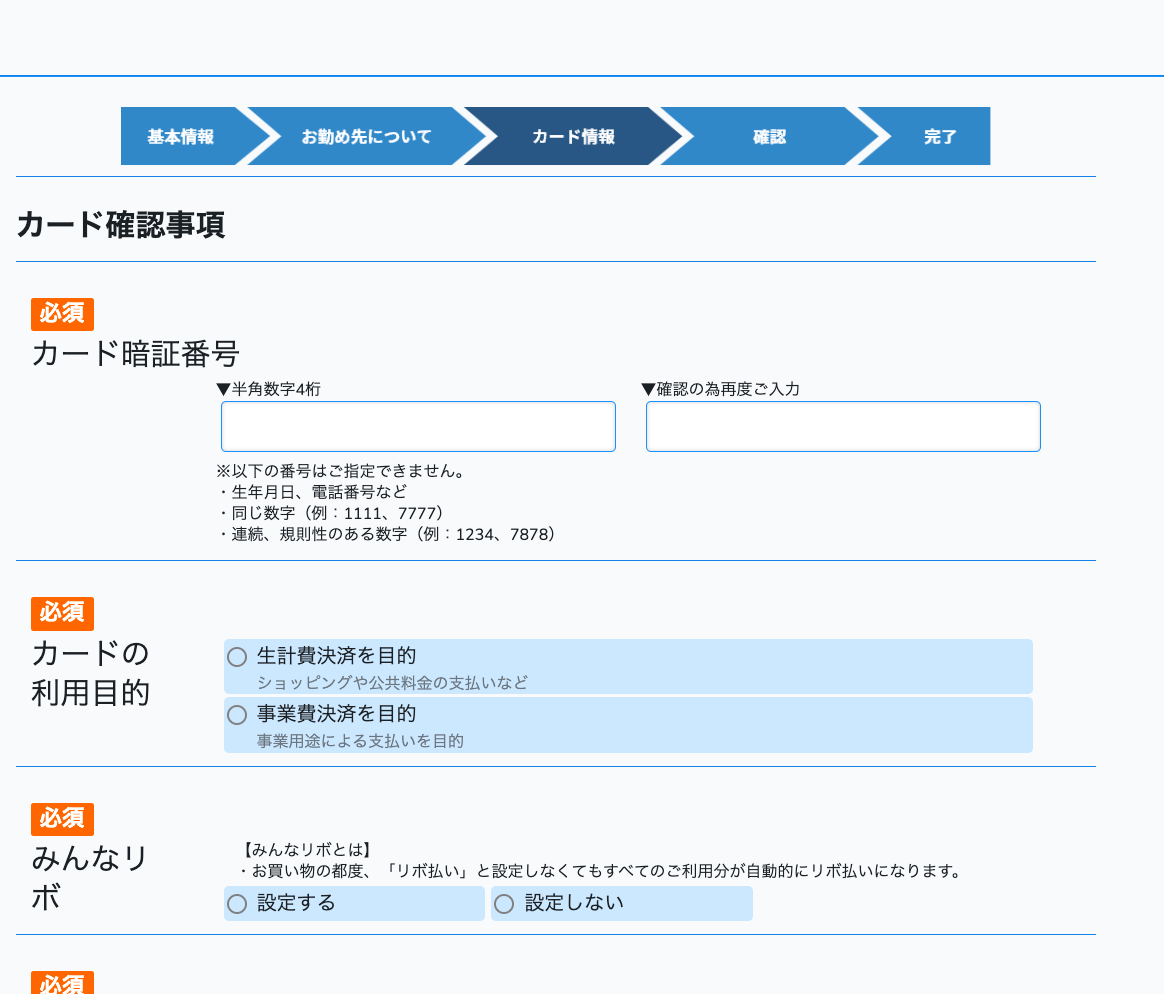Focus the 半角数字4桁 PIN input field
1164x994 pixels.
pyautogui.click(x=418, y=427)
